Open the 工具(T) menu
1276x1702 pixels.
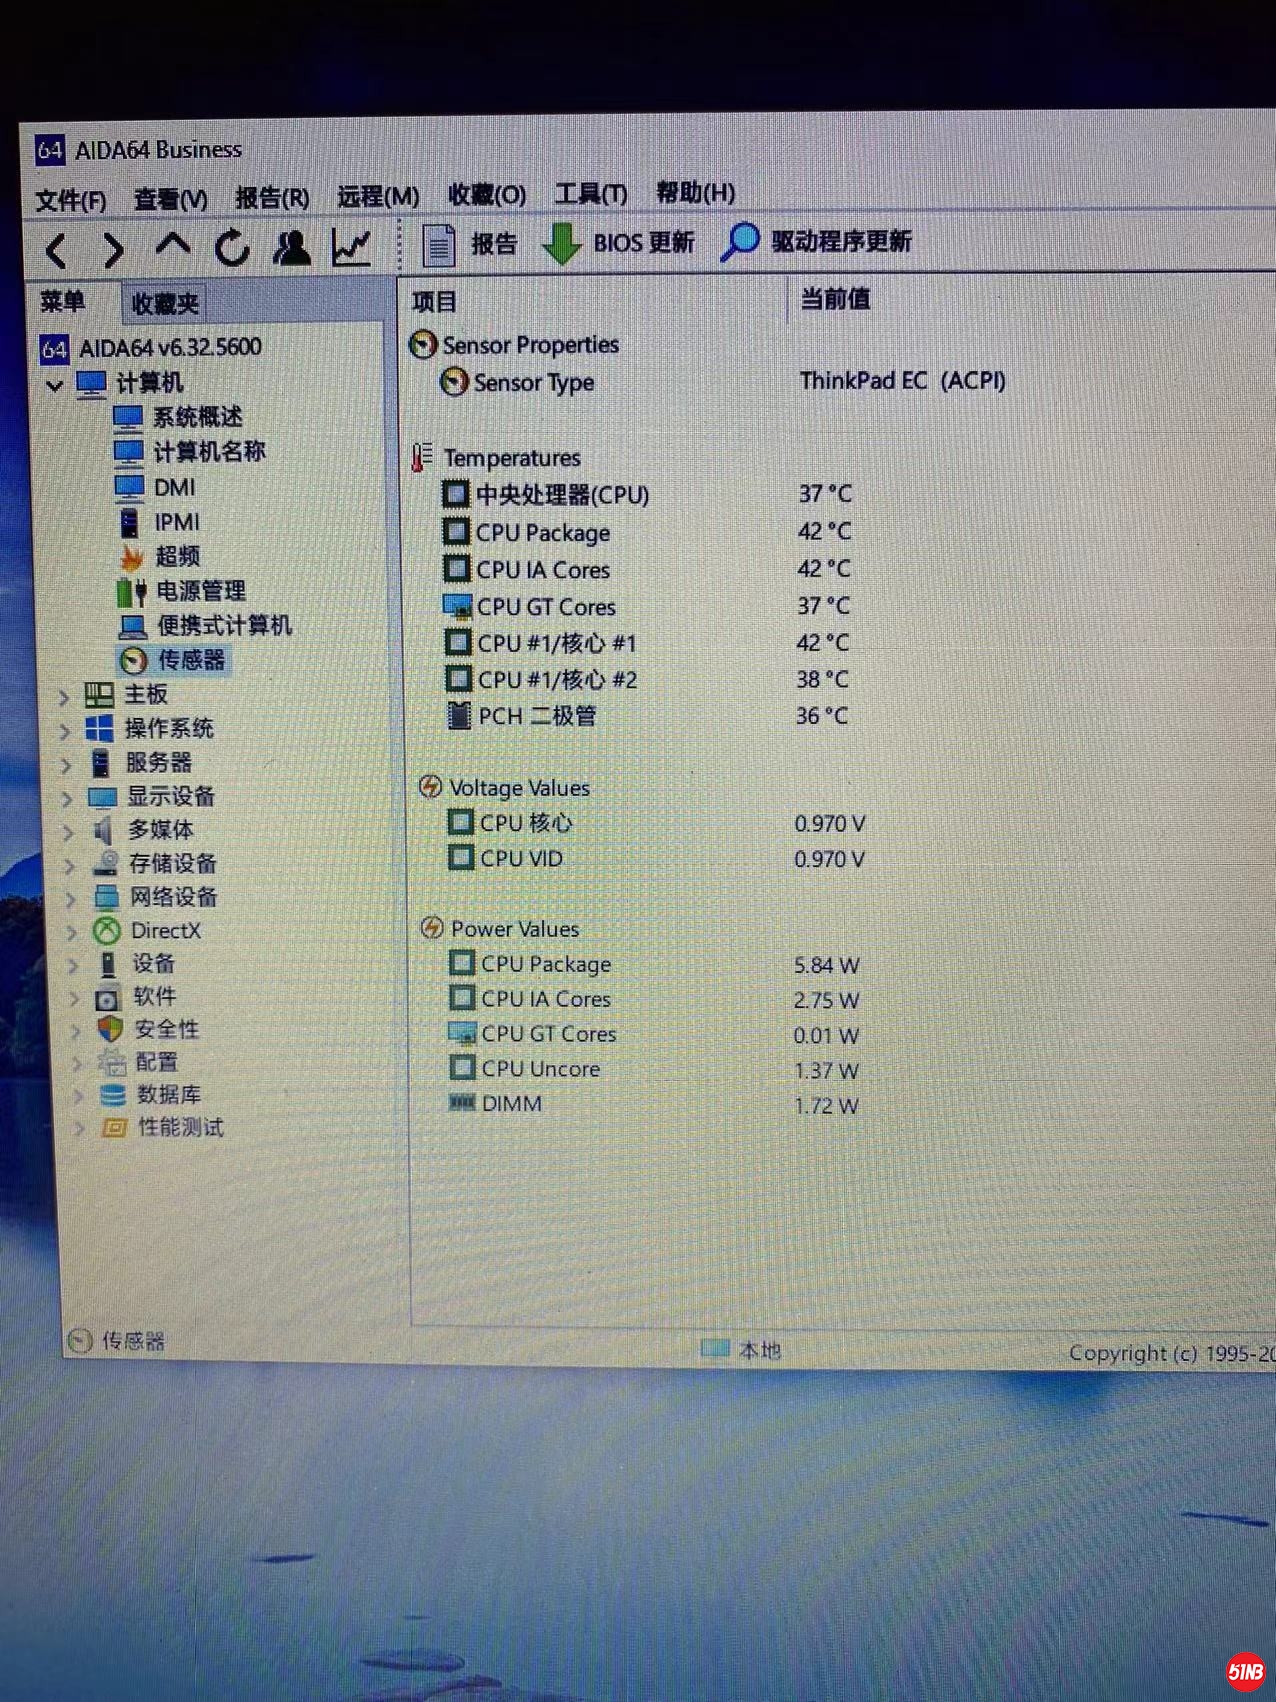590,193
